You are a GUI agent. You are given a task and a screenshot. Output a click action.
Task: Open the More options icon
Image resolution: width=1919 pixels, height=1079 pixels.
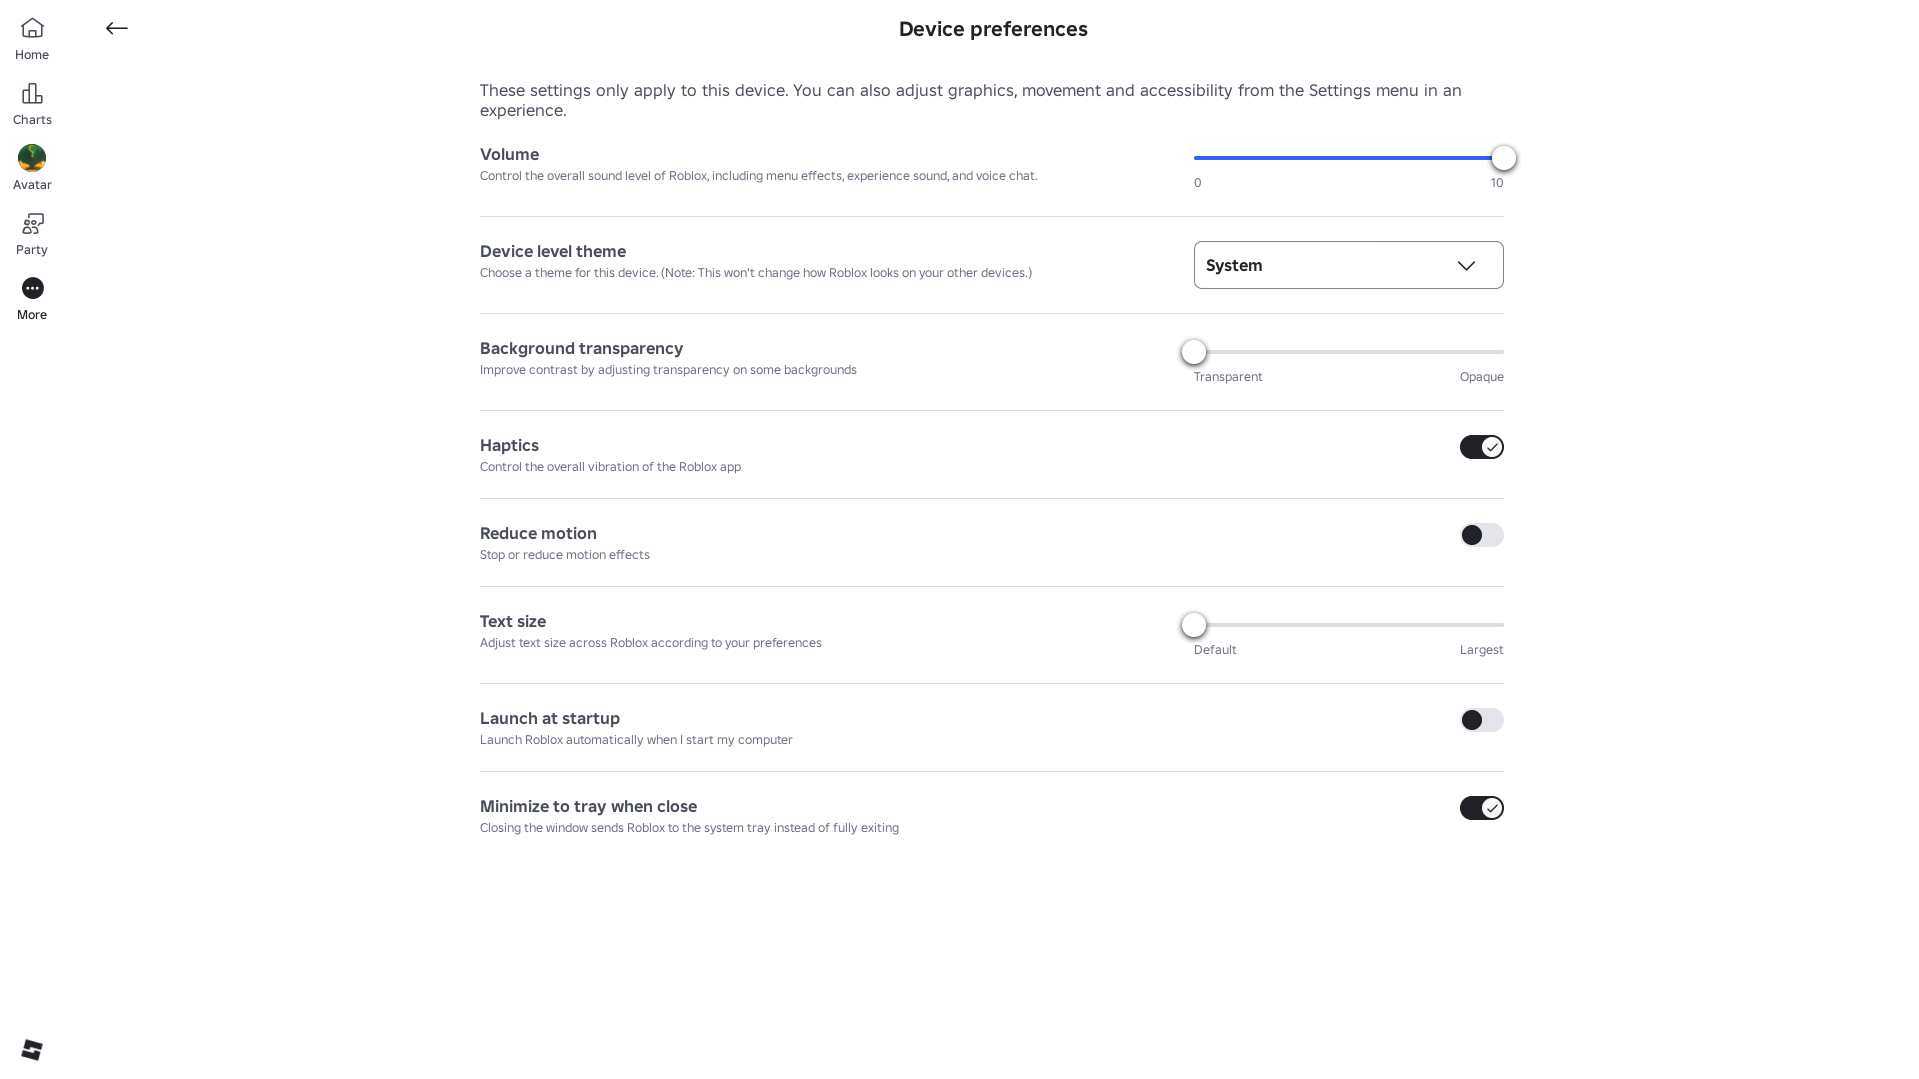[32, 288]
